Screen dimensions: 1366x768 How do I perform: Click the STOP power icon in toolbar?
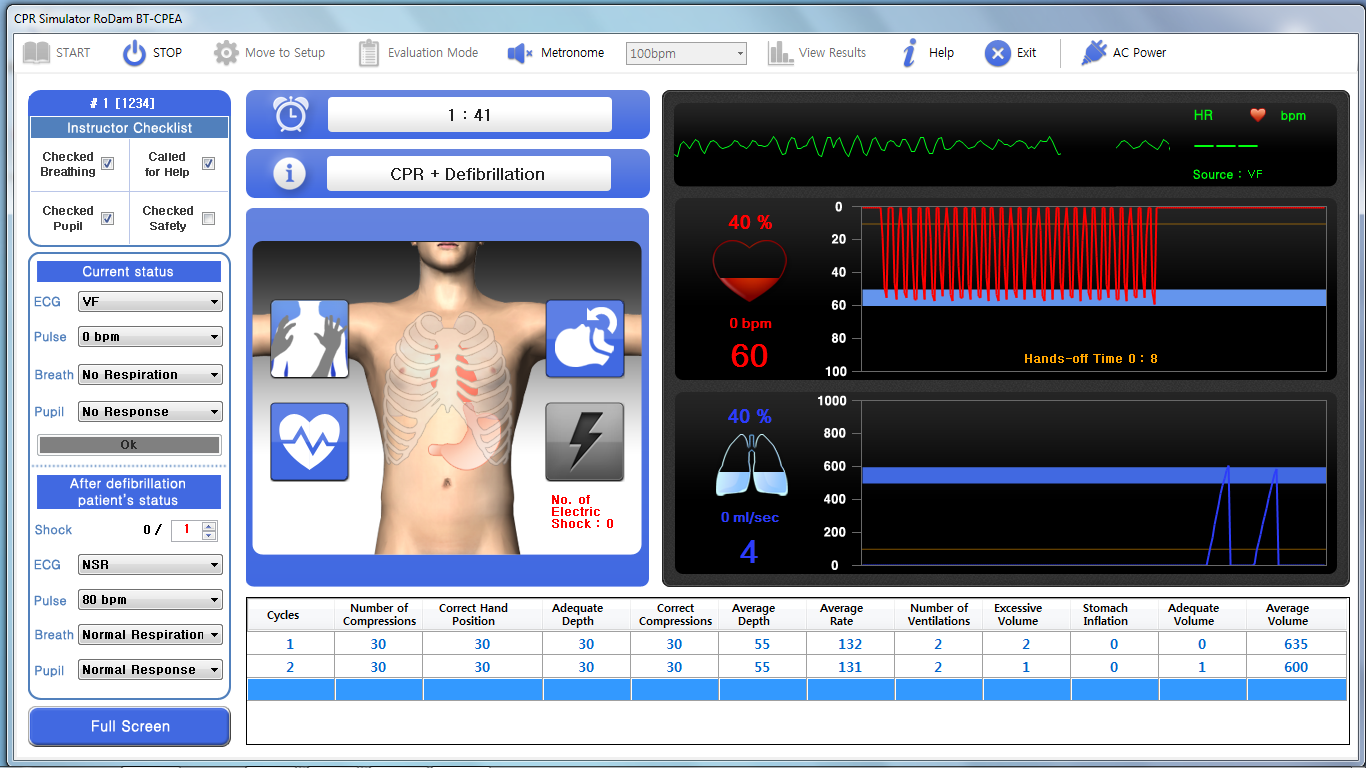(x=134, y=53)
